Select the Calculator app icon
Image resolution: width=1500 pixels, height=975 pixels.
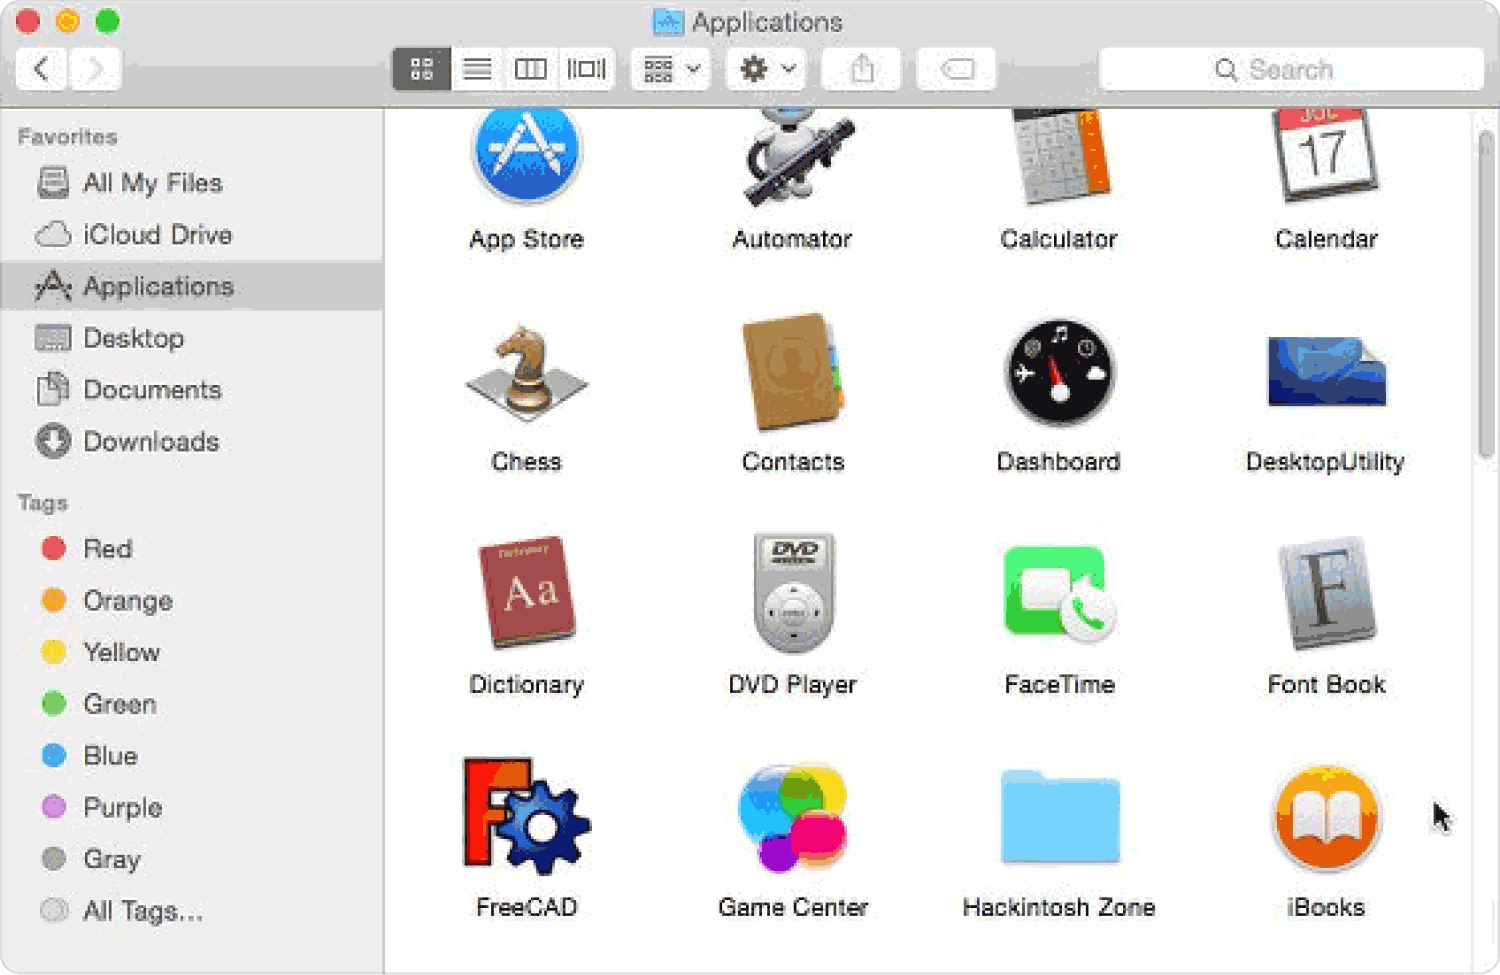pos(1060,155)
